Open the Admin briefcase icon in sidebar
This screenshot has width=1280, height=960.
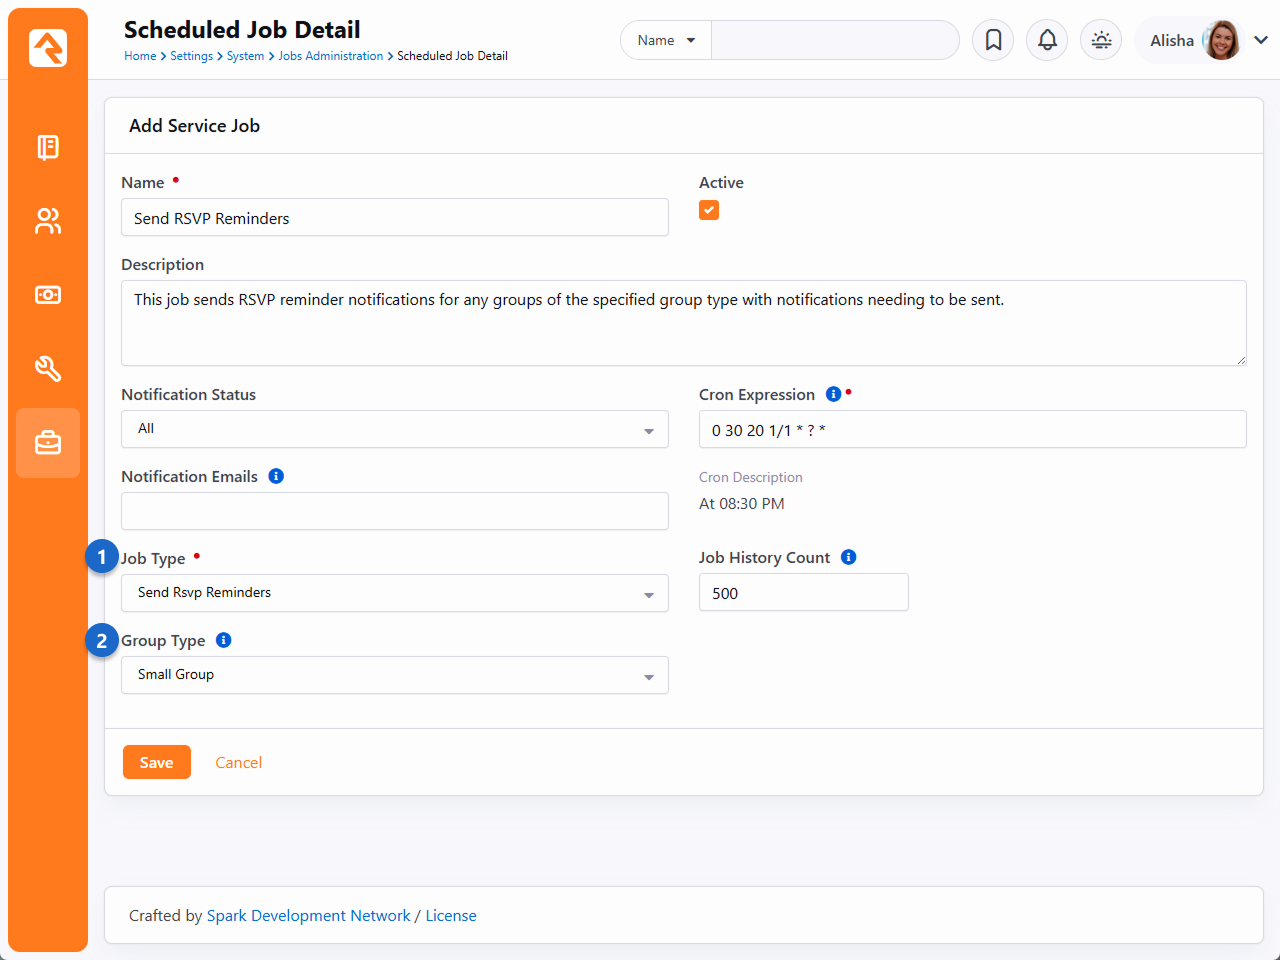[48, 443]
